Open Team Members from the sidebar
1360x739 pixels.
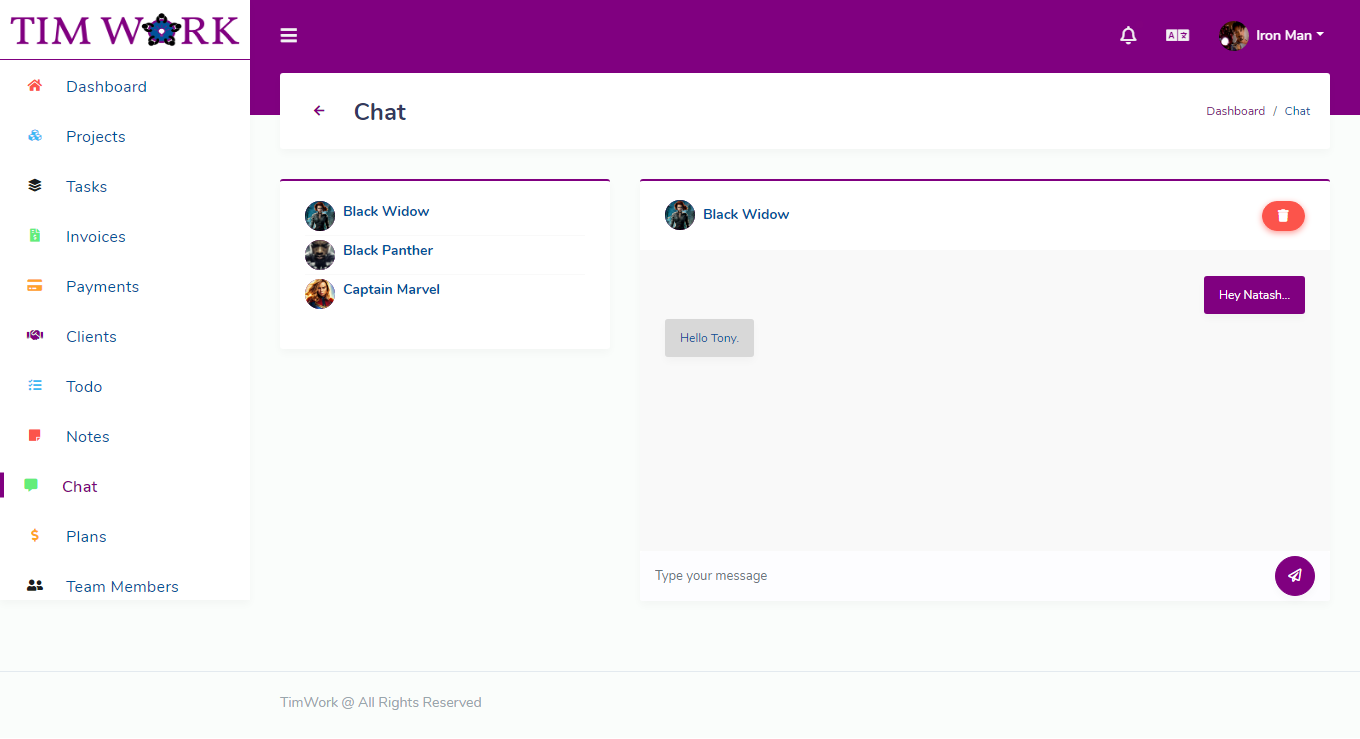(x=121, y=586)
